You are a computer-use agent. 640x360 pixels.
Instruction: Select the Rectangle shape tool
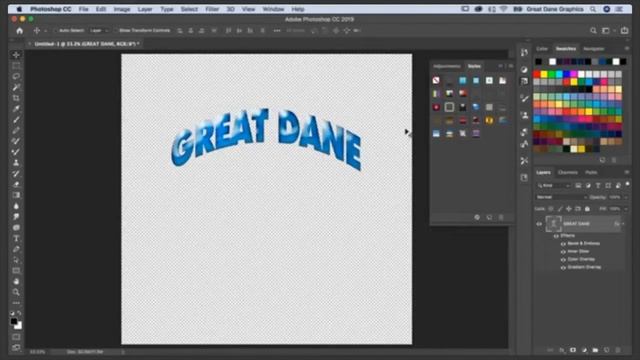tap(16, 271)
